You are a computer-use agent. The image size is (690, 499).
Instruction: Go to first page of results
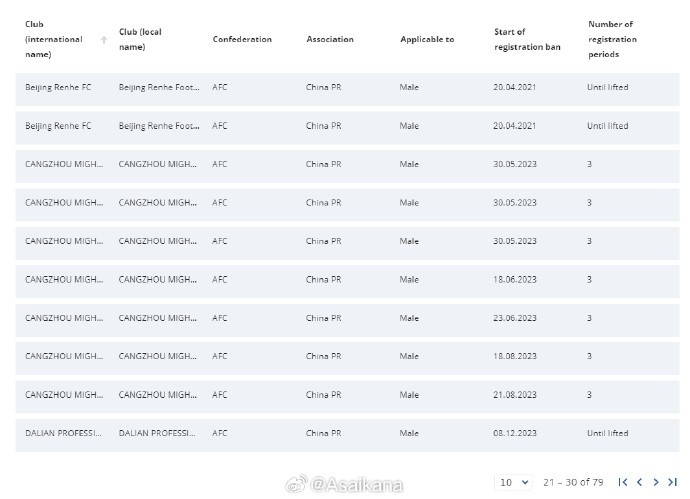click(623, 483)
